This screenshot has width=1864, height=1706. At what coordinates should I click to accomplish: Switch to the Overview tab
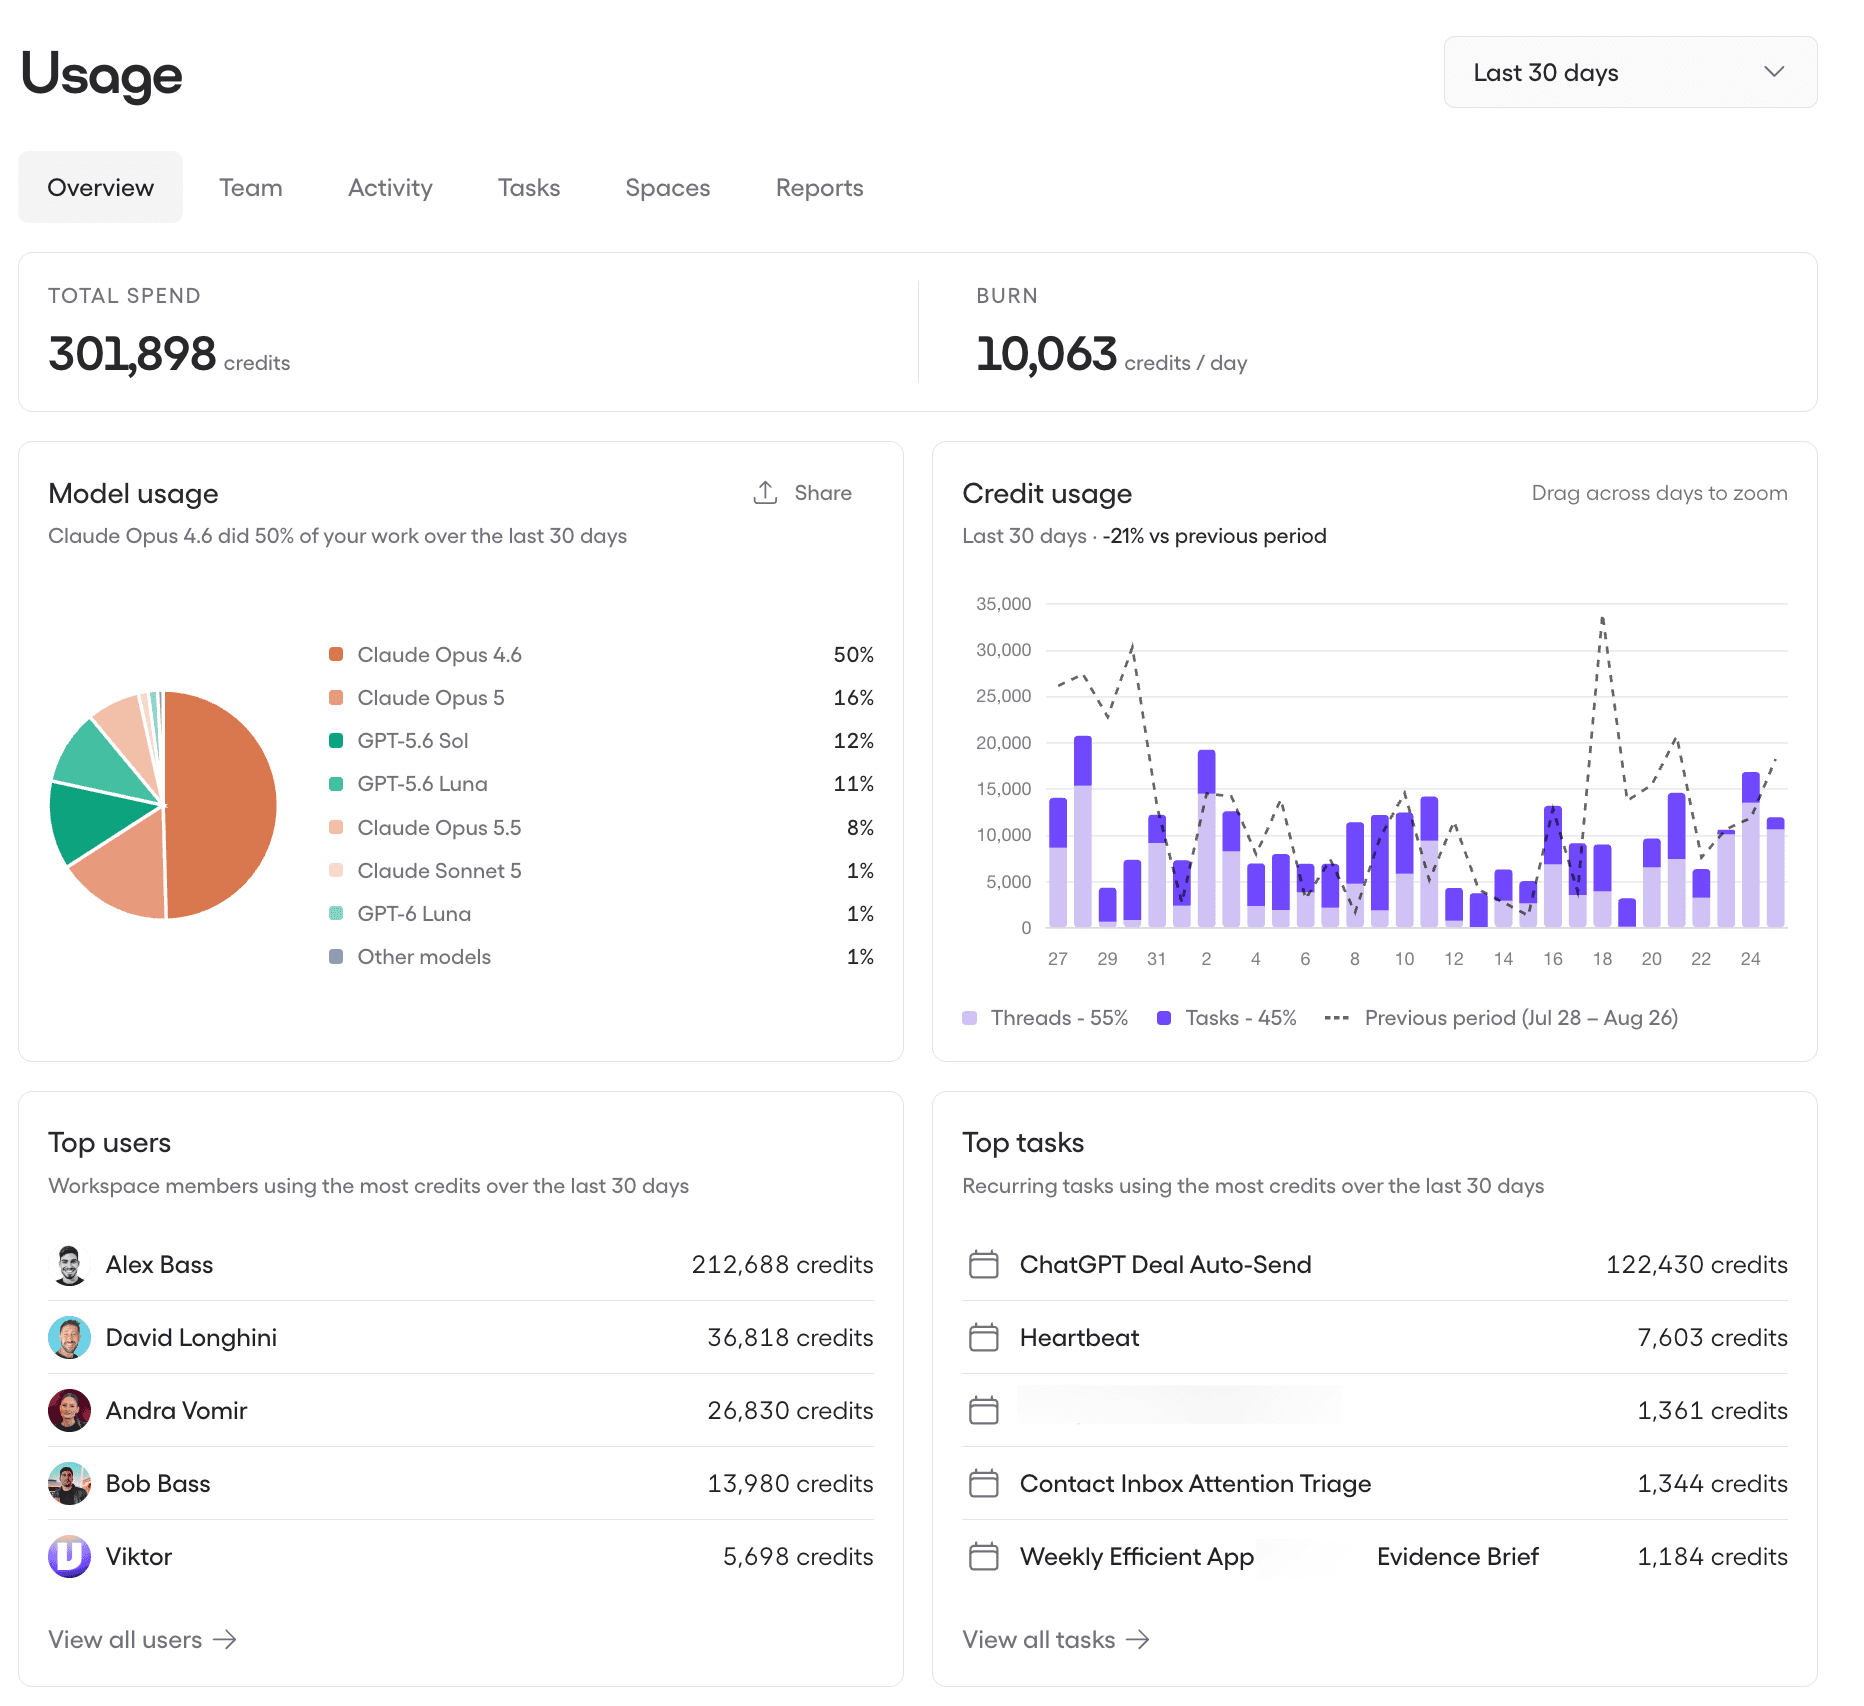click(100, 187)
